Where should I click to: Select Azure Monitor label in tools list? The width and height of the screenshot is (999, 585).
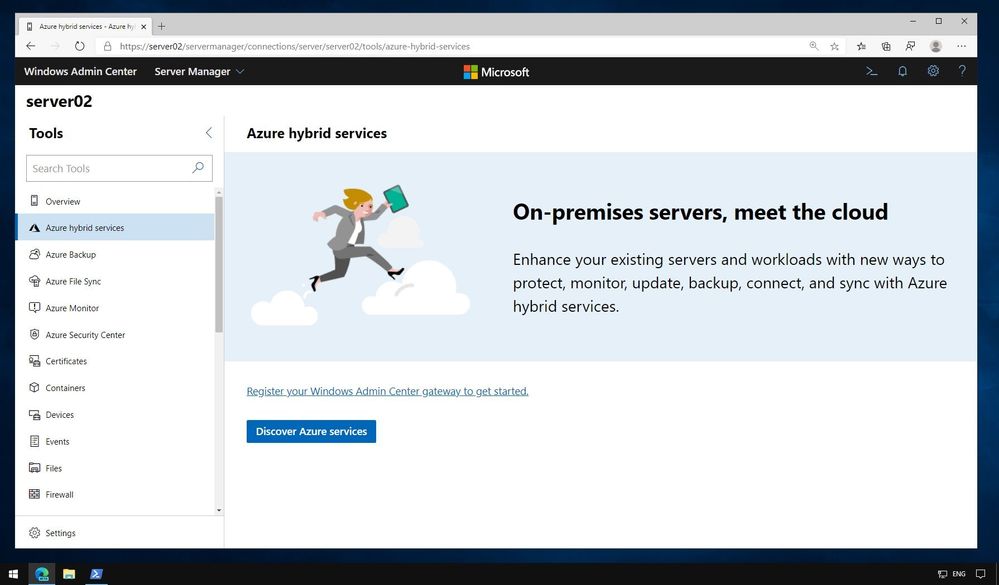click(x=72, y=308)
